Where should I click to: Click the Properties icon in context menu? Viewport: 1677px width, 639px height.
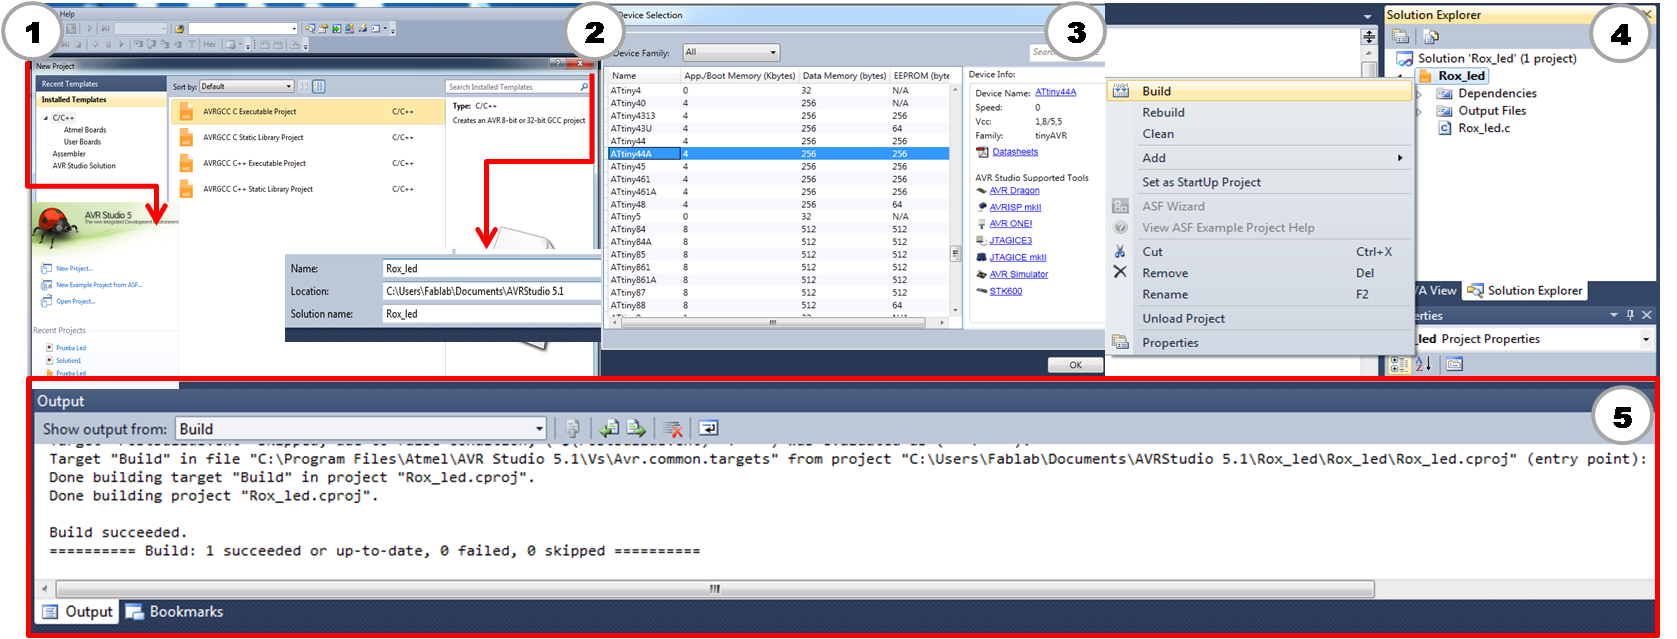click(1121, 342)
